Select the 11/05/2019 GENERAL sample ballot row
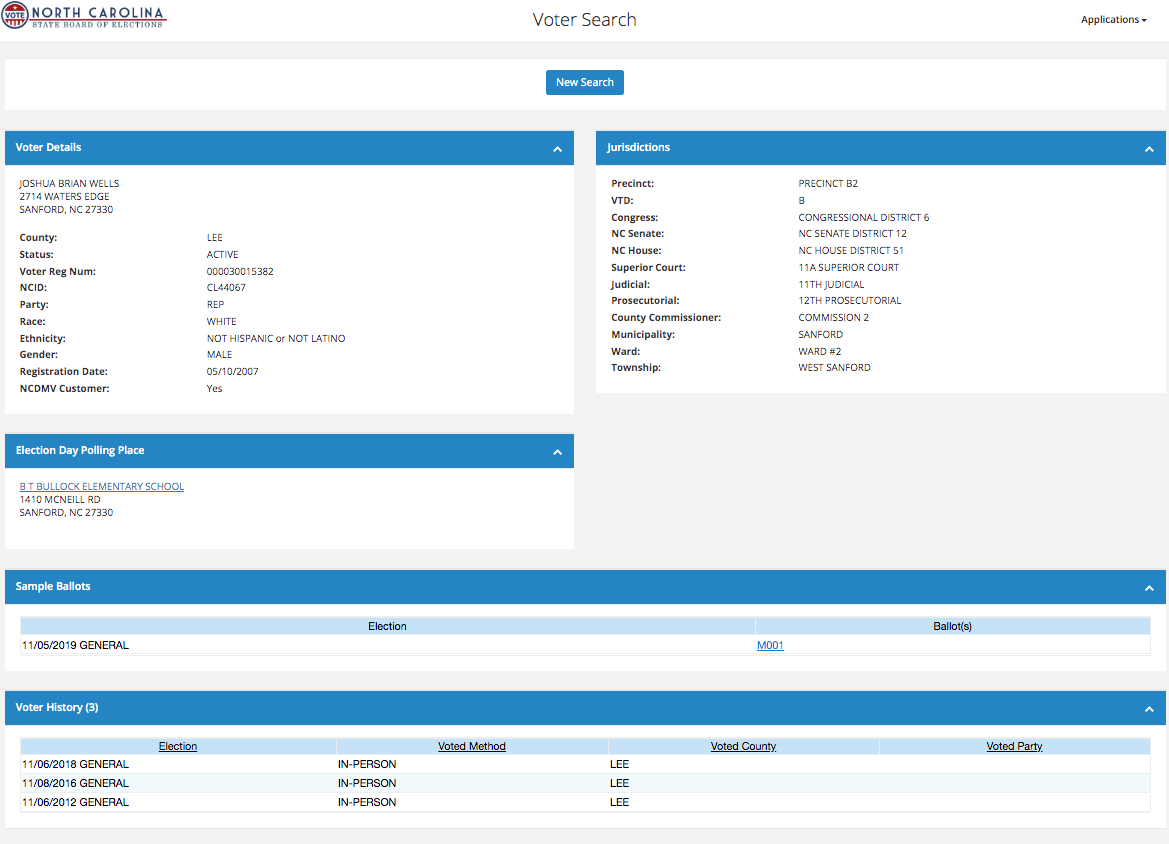Viewport: 1169px width, 844px height. pyautogui.click(x=585, y=645)
